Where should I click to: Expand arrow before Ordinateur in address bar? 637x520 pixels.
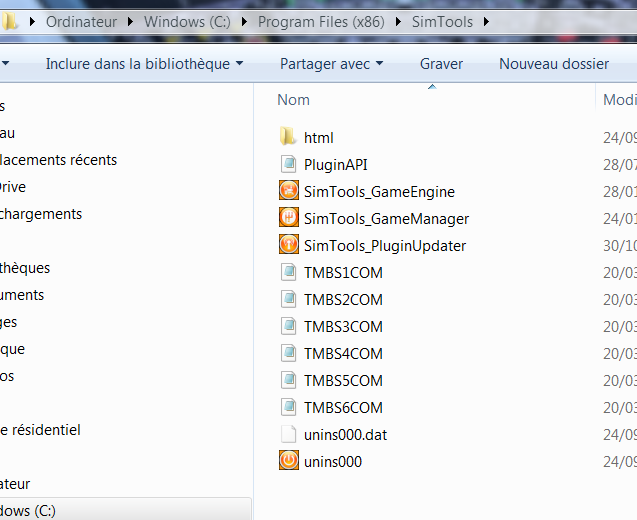[x=32, y=22]
